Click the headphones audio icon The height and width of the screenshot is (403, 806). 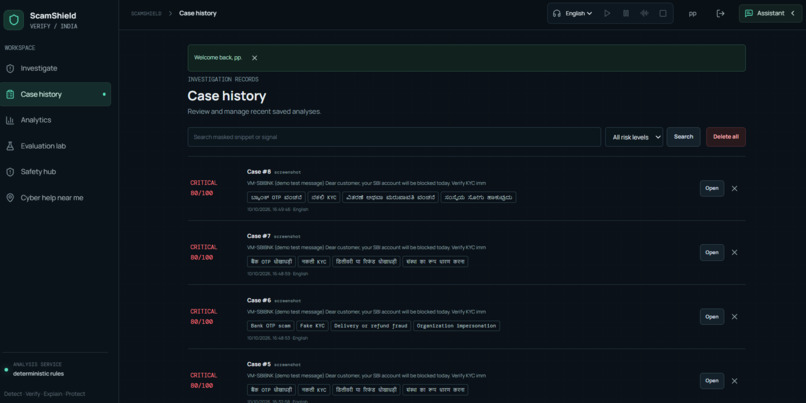[x=557, y=13]
